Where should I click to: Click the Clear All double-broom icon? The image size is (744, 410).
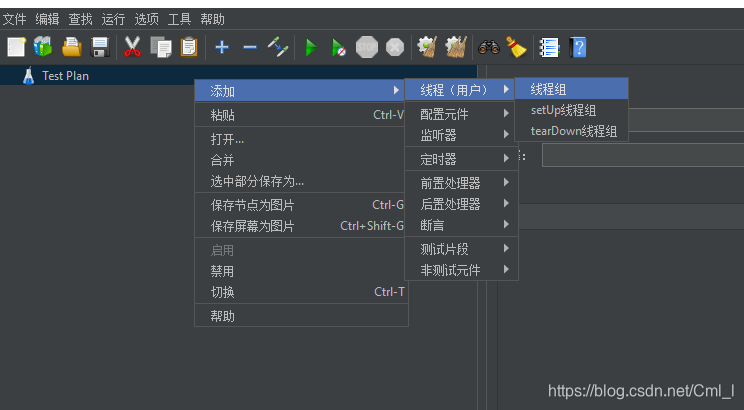456,47
